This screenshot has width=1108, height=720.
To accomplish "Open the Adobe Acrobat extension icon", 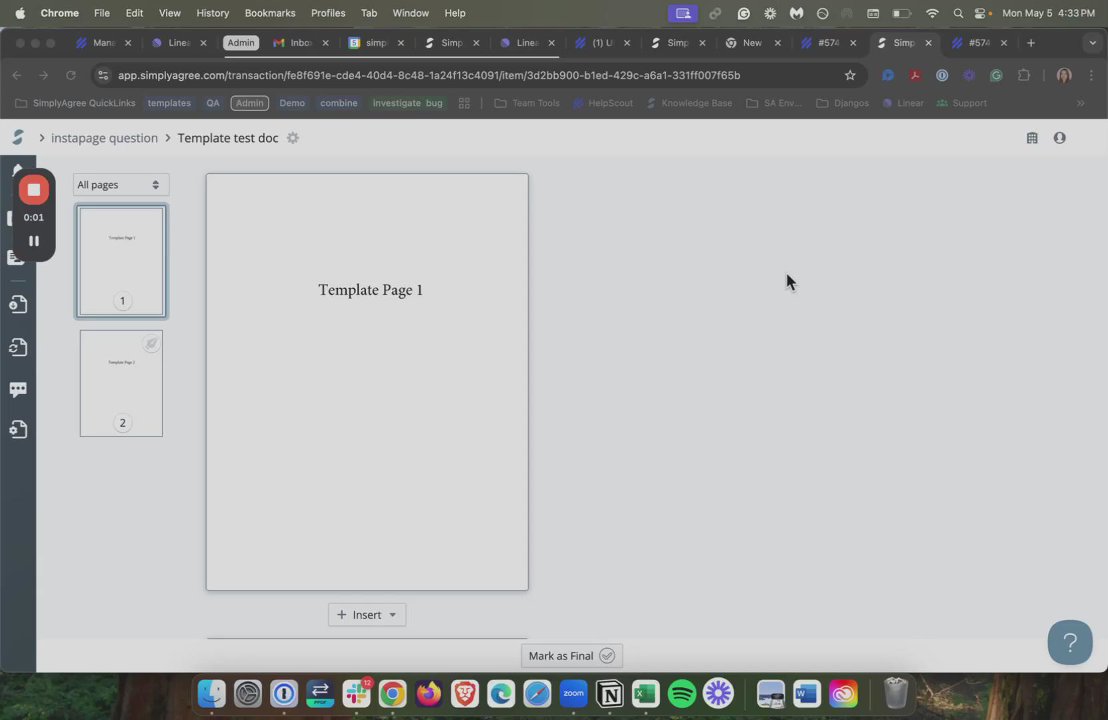I will point(914,75).
